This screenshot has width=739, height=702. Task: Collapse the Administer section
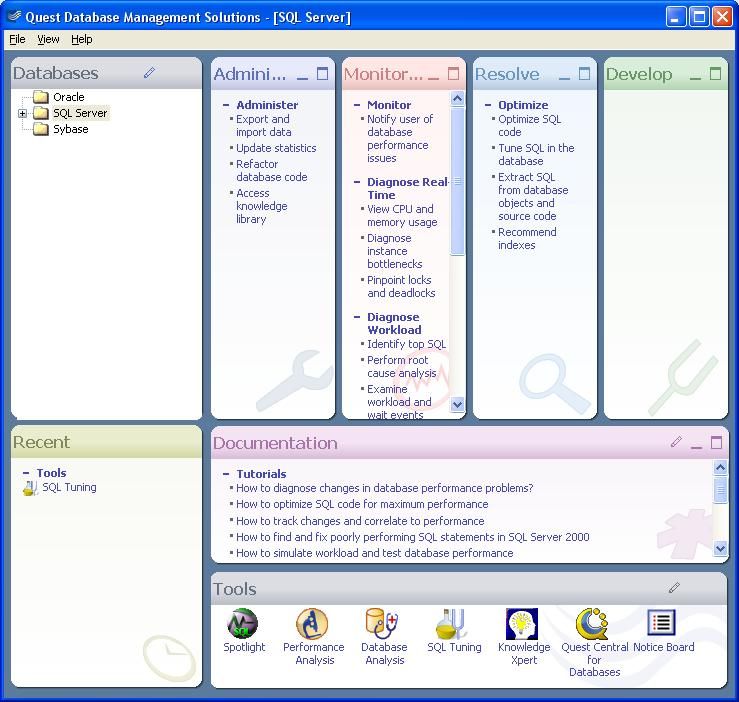click(226, 105)
